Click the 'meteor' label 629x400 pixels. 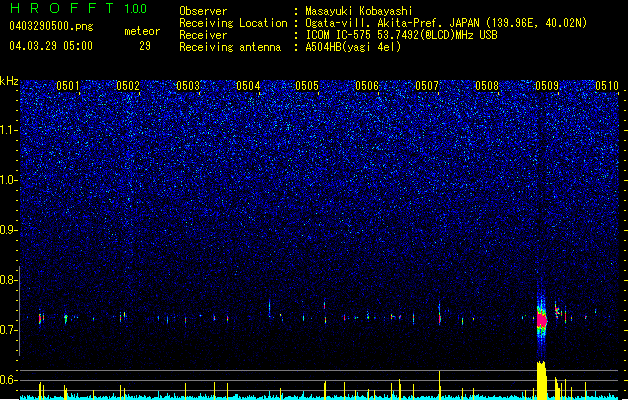point(142,31)
